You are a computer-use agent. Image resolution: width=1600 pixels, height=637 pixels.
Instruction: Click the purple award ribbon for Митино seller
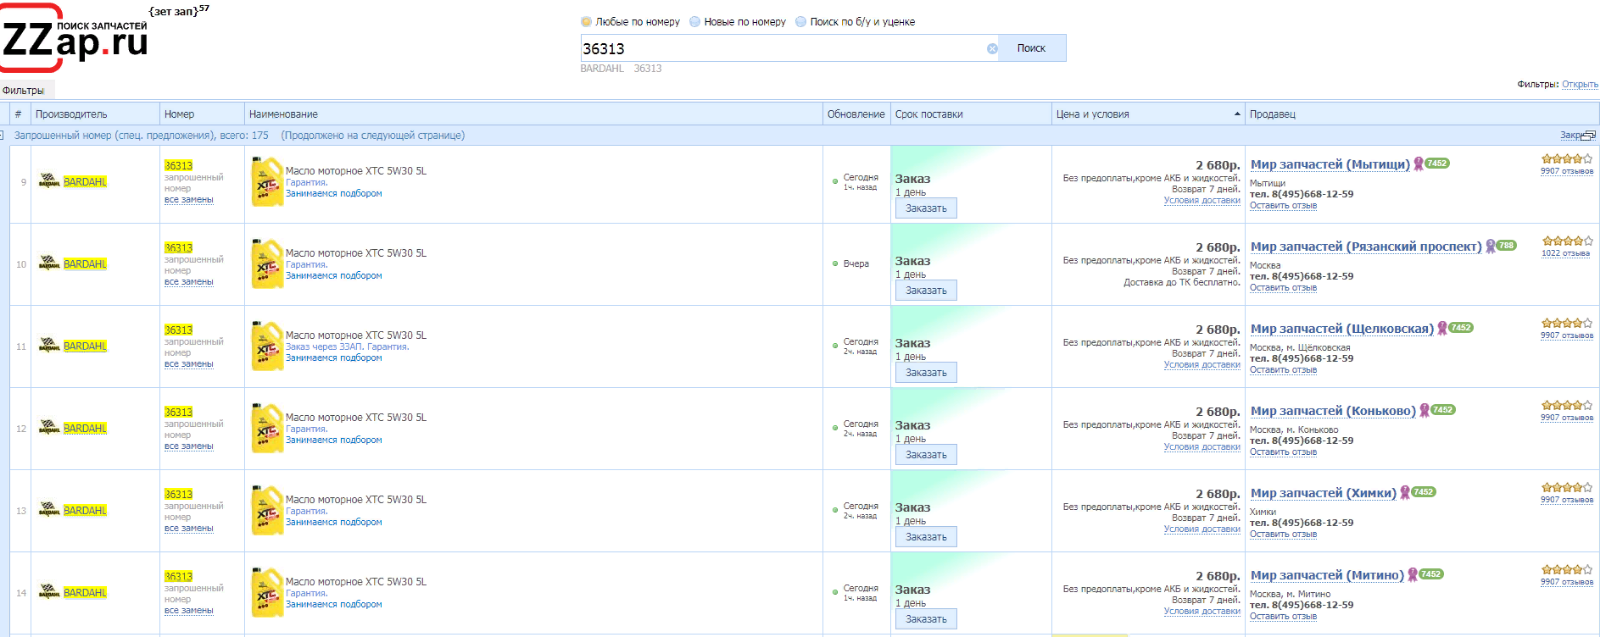1413,574
